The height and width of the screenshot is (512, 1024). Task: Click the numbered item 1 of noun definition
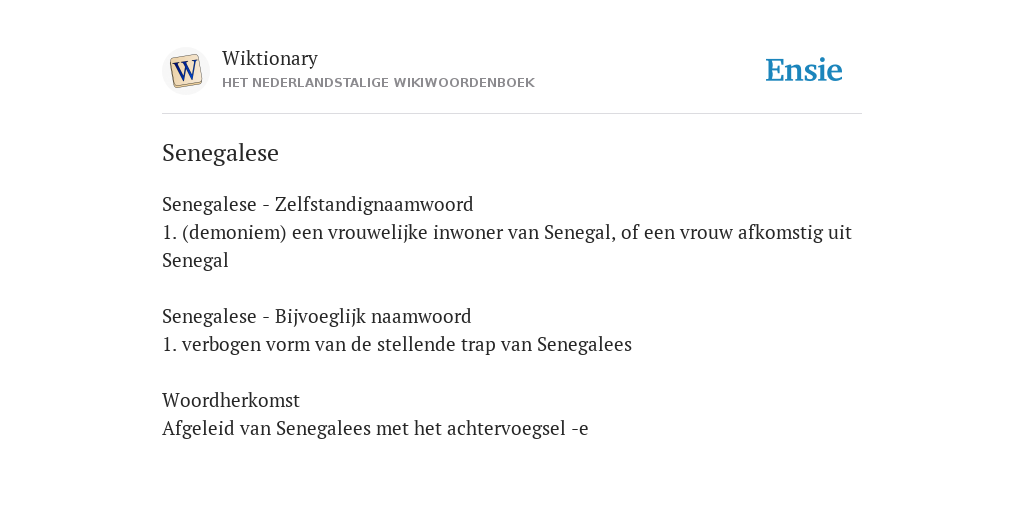tap(169, 232)
